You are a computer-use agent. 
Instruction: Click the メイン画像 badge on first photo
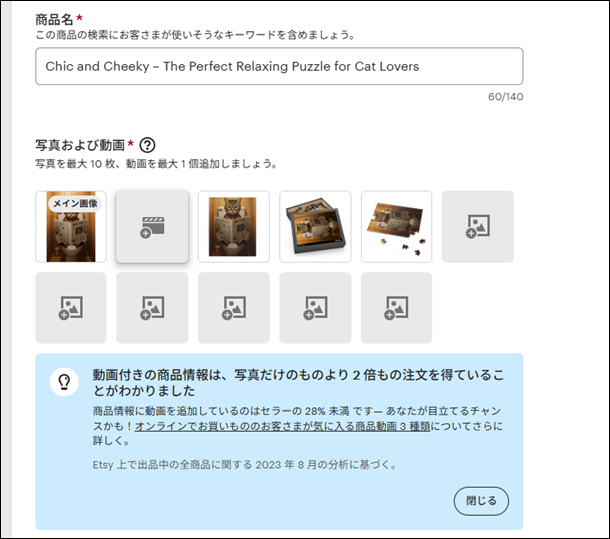[75, 204]
